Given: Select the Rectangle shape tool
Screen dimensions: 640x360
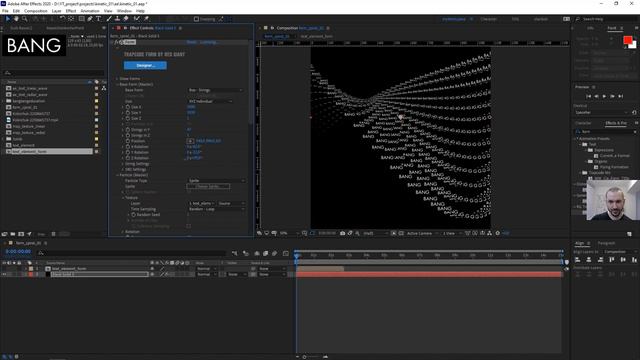Looking at the screenshot, I should pos(82,19).
